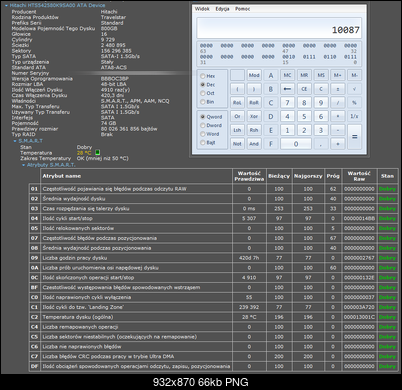Click the backspace arrow key
The image size is (402, 390).
(x=287, y=89)
